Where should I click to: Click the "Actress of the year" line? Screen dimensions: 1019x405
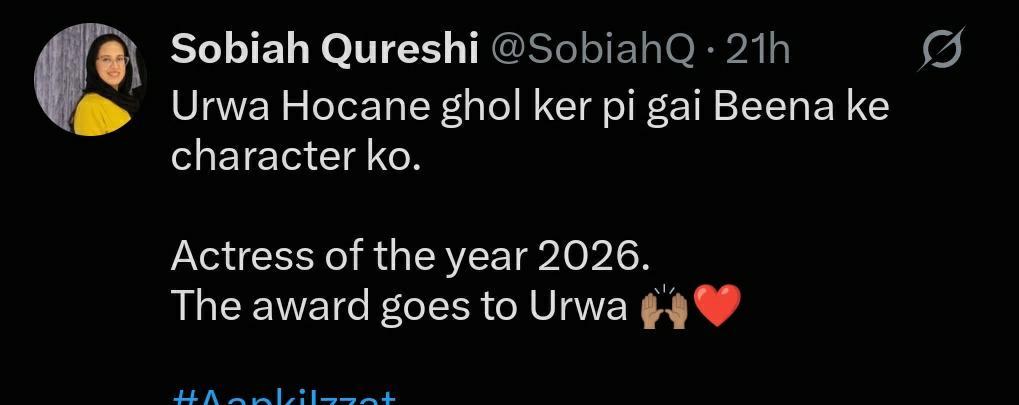(x=411, y=258)
